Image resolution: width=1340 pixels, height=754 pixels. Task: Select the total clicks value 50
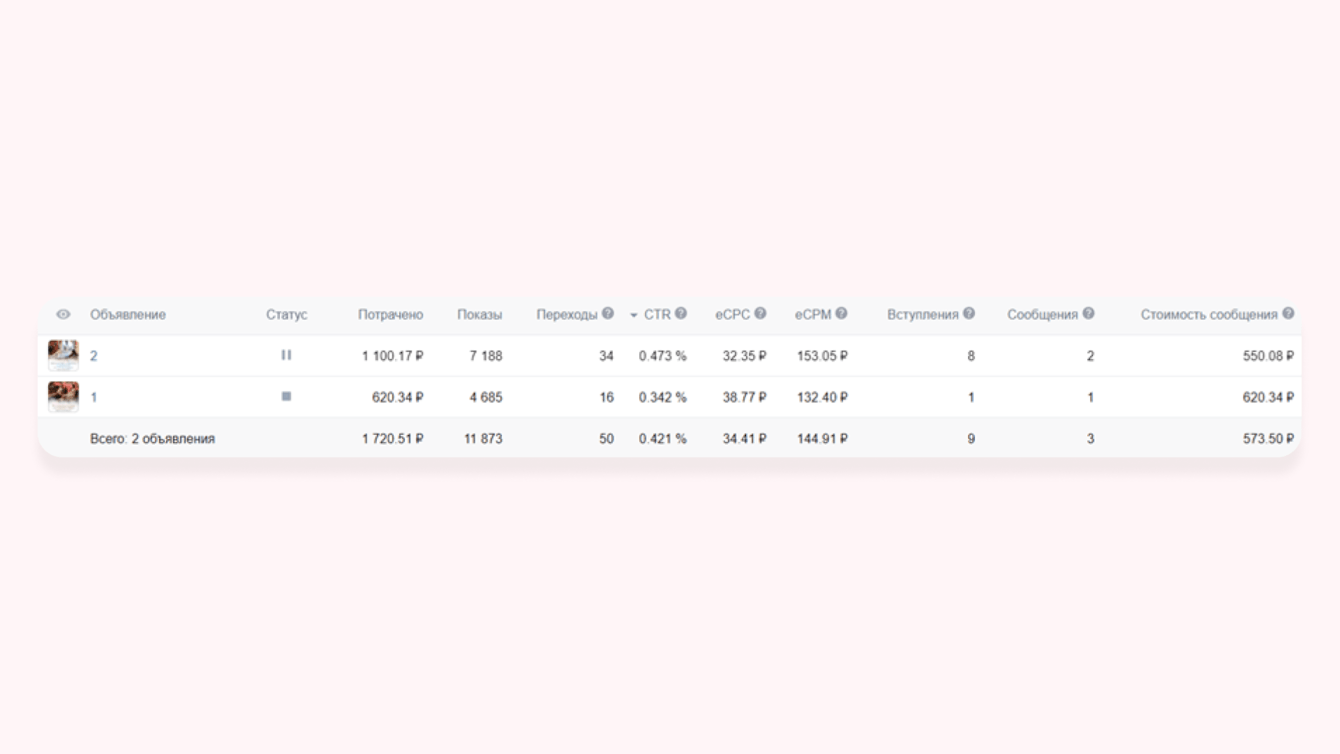(606, 439)
